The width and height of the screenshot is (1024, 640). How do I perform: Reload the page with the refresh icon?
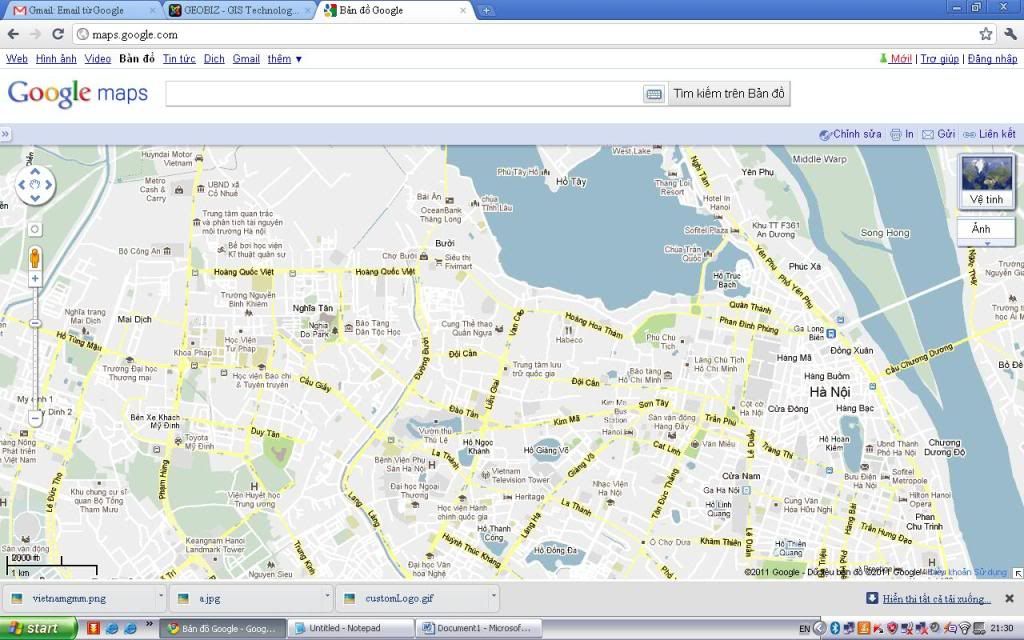click(x=58, y=34)
